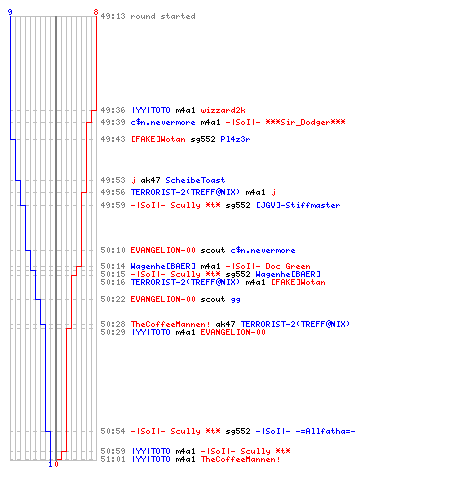450x500 pixels.
Task: Select the 49:56 timestamp
Action: pyautogui.click(x=113, y=192)
